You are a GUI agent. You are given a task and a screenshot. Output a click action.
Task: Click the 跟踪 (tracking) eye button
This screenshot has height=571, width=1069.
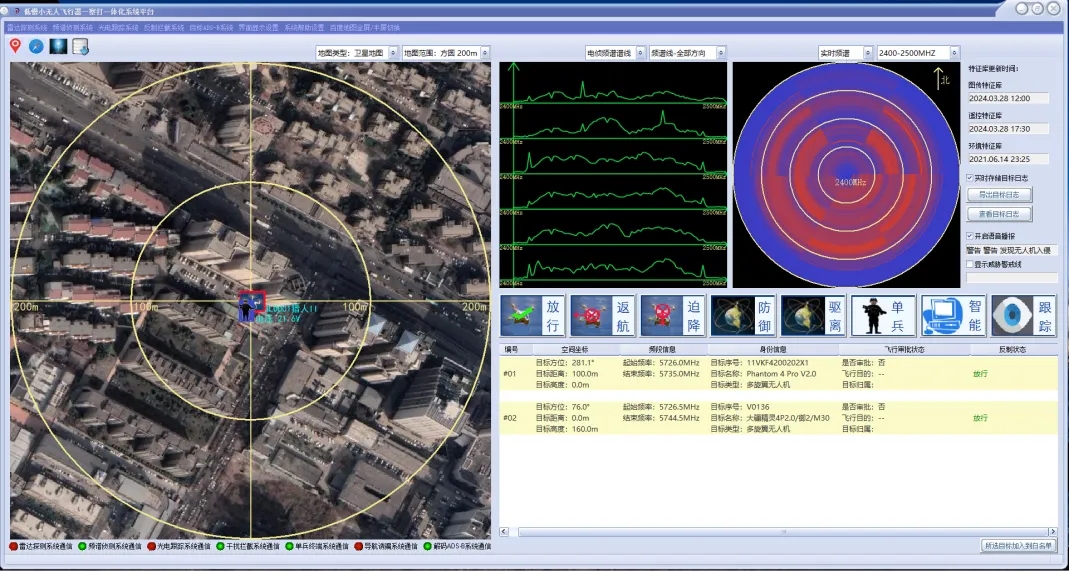tap(1024, 316)
